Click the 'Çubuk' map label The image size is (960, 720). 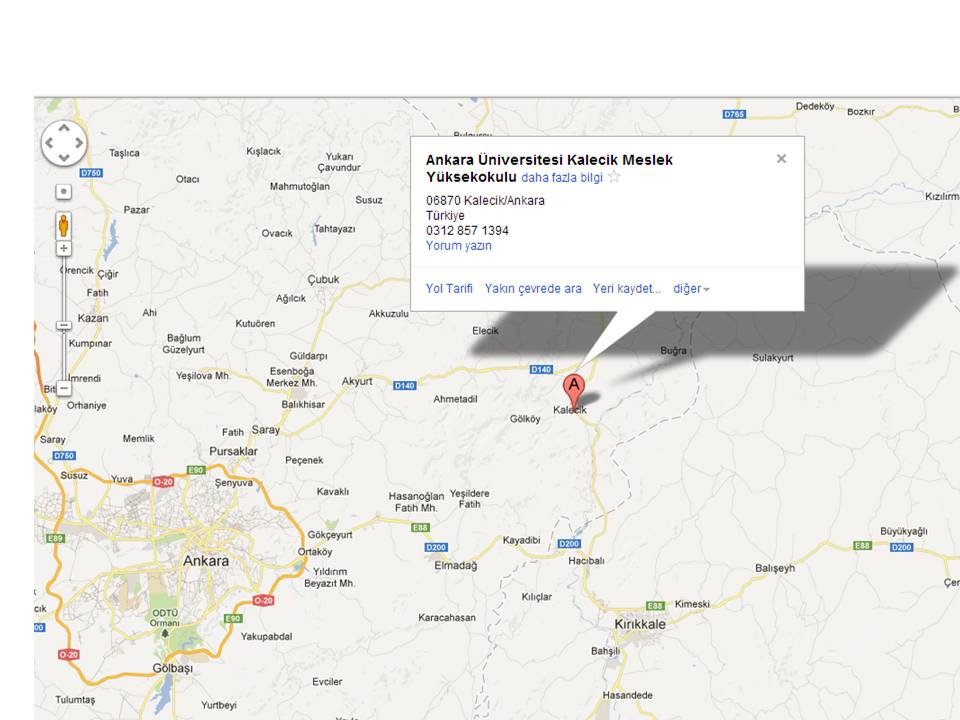[x=323, y=279]
